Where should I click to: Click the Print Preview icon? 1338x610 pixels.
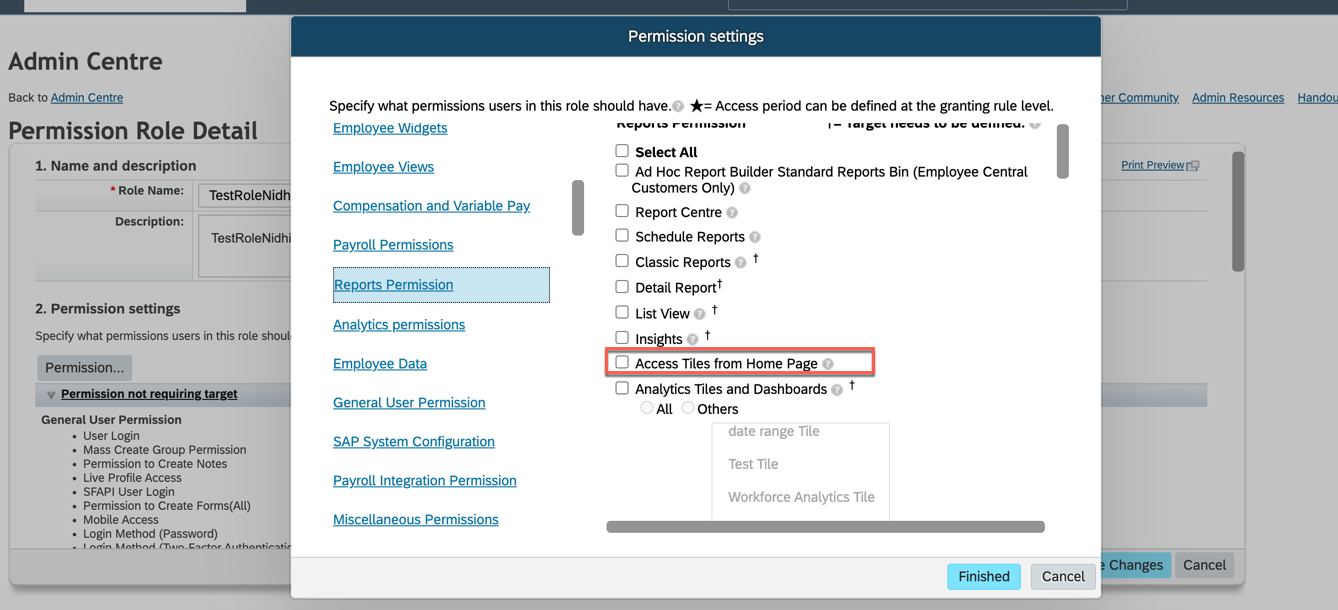1193,166
